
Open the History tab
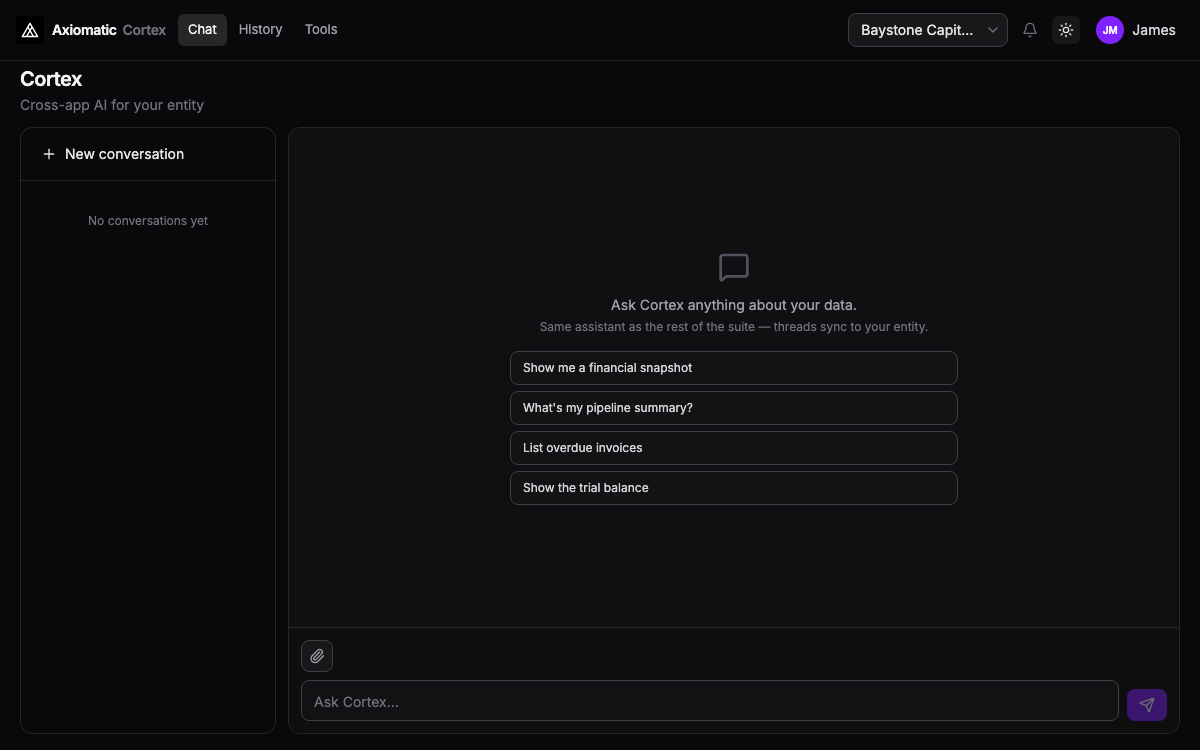click(260, 29)
